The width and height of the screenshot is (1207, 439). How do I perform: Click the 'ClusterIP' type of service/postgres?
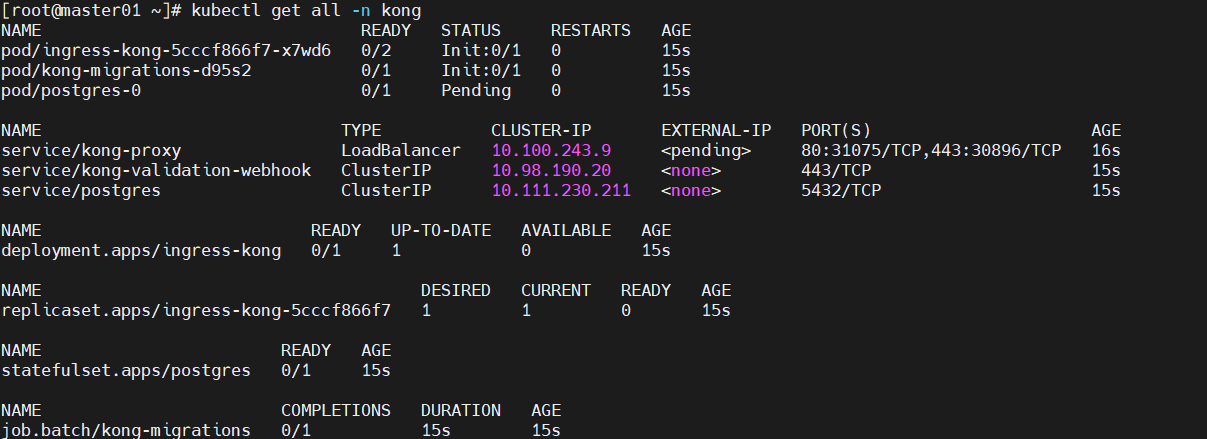click(386, 190)
